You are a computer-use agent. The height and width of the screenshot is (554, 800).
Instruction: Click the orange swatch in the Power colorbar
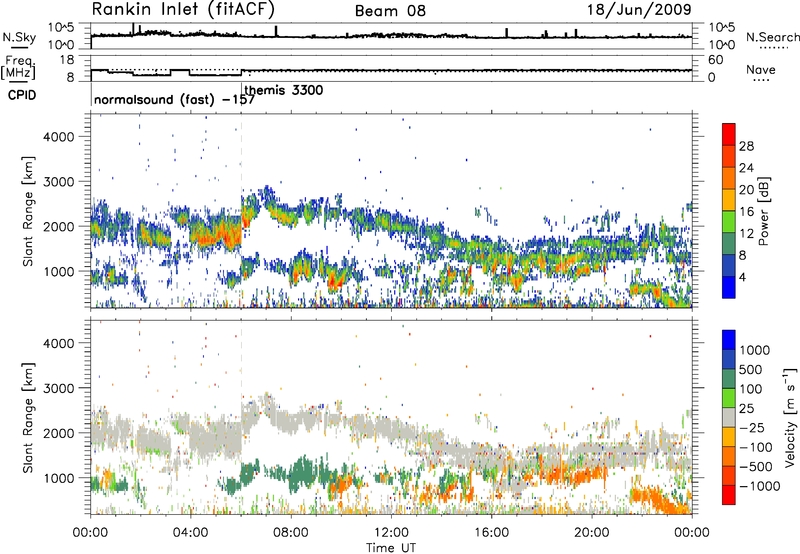tap(729, 178)
